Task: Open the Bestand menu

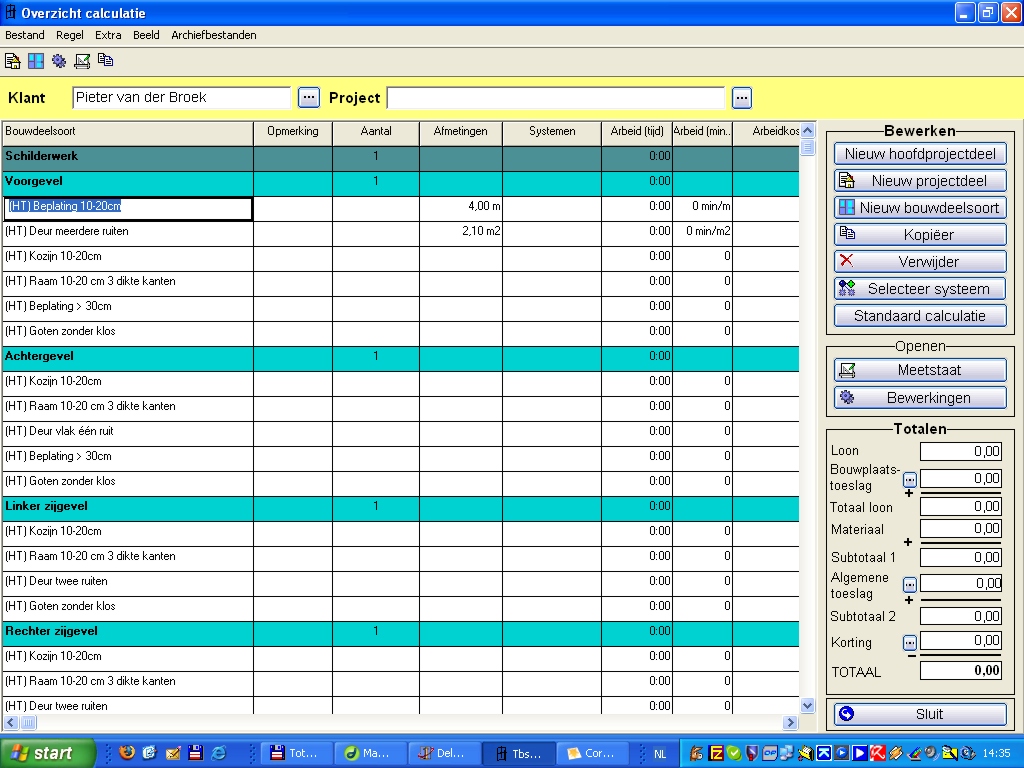Action: [25, 35]
